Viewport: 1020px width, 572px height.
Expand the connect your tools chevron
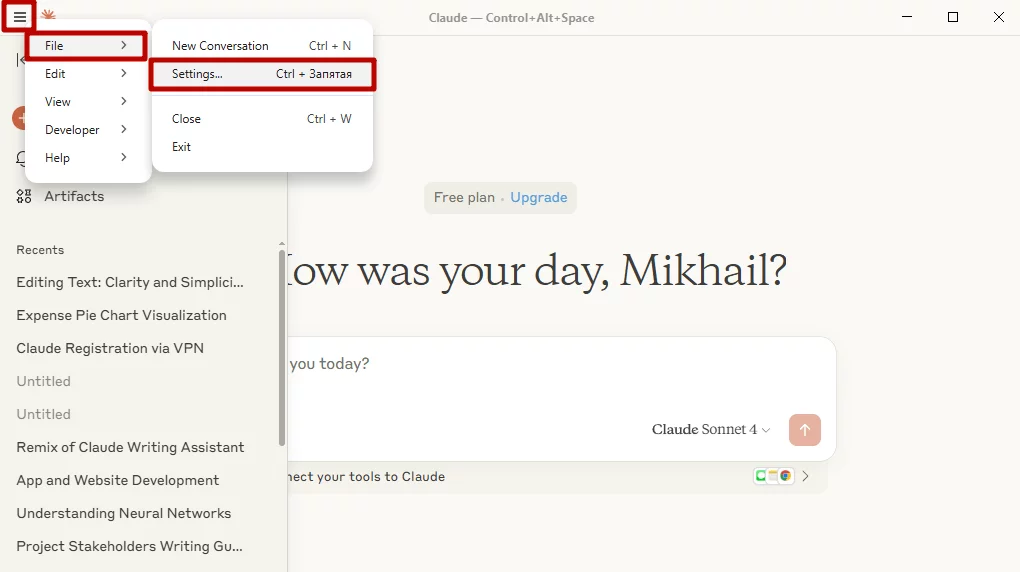(805, 476)
